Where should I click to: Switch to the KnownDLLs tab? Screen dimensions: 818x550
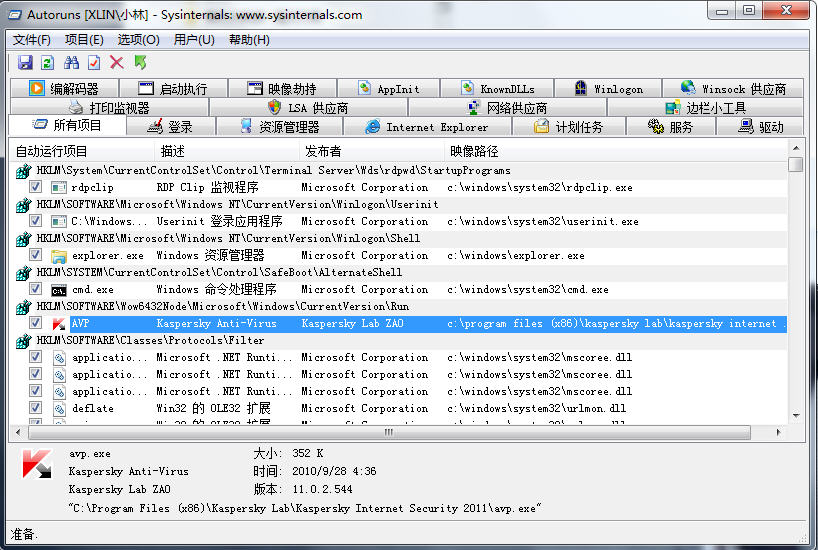click(498, 88)
